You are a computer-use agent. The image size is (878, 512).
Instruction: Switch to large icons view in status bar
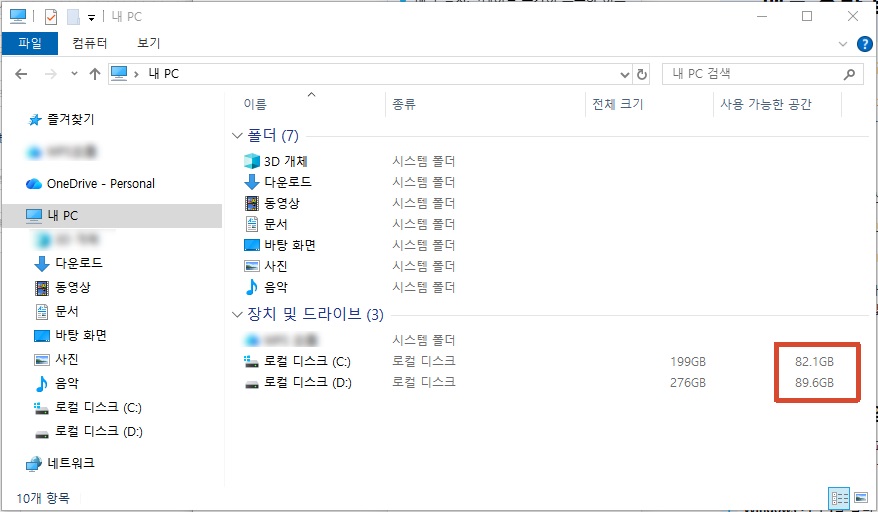(860, 498)
